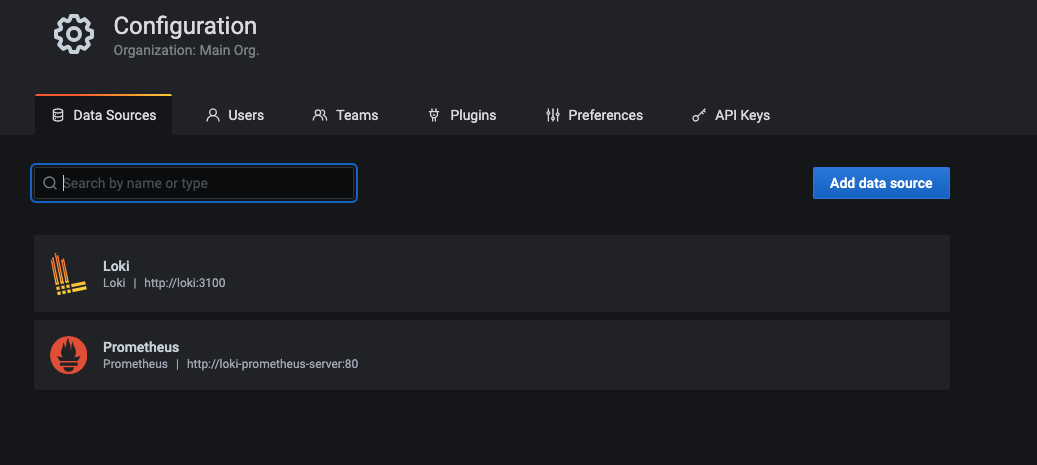Switch to the Plugins tab
This screenshot has height=465, width=1037.
tap(462, 115)
